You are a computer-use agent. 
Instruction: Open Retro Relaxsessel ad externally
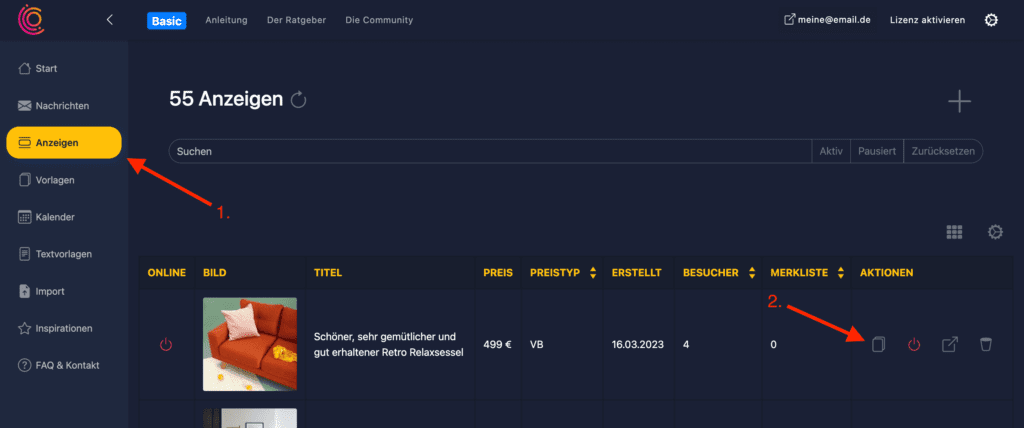click(950, 344)
